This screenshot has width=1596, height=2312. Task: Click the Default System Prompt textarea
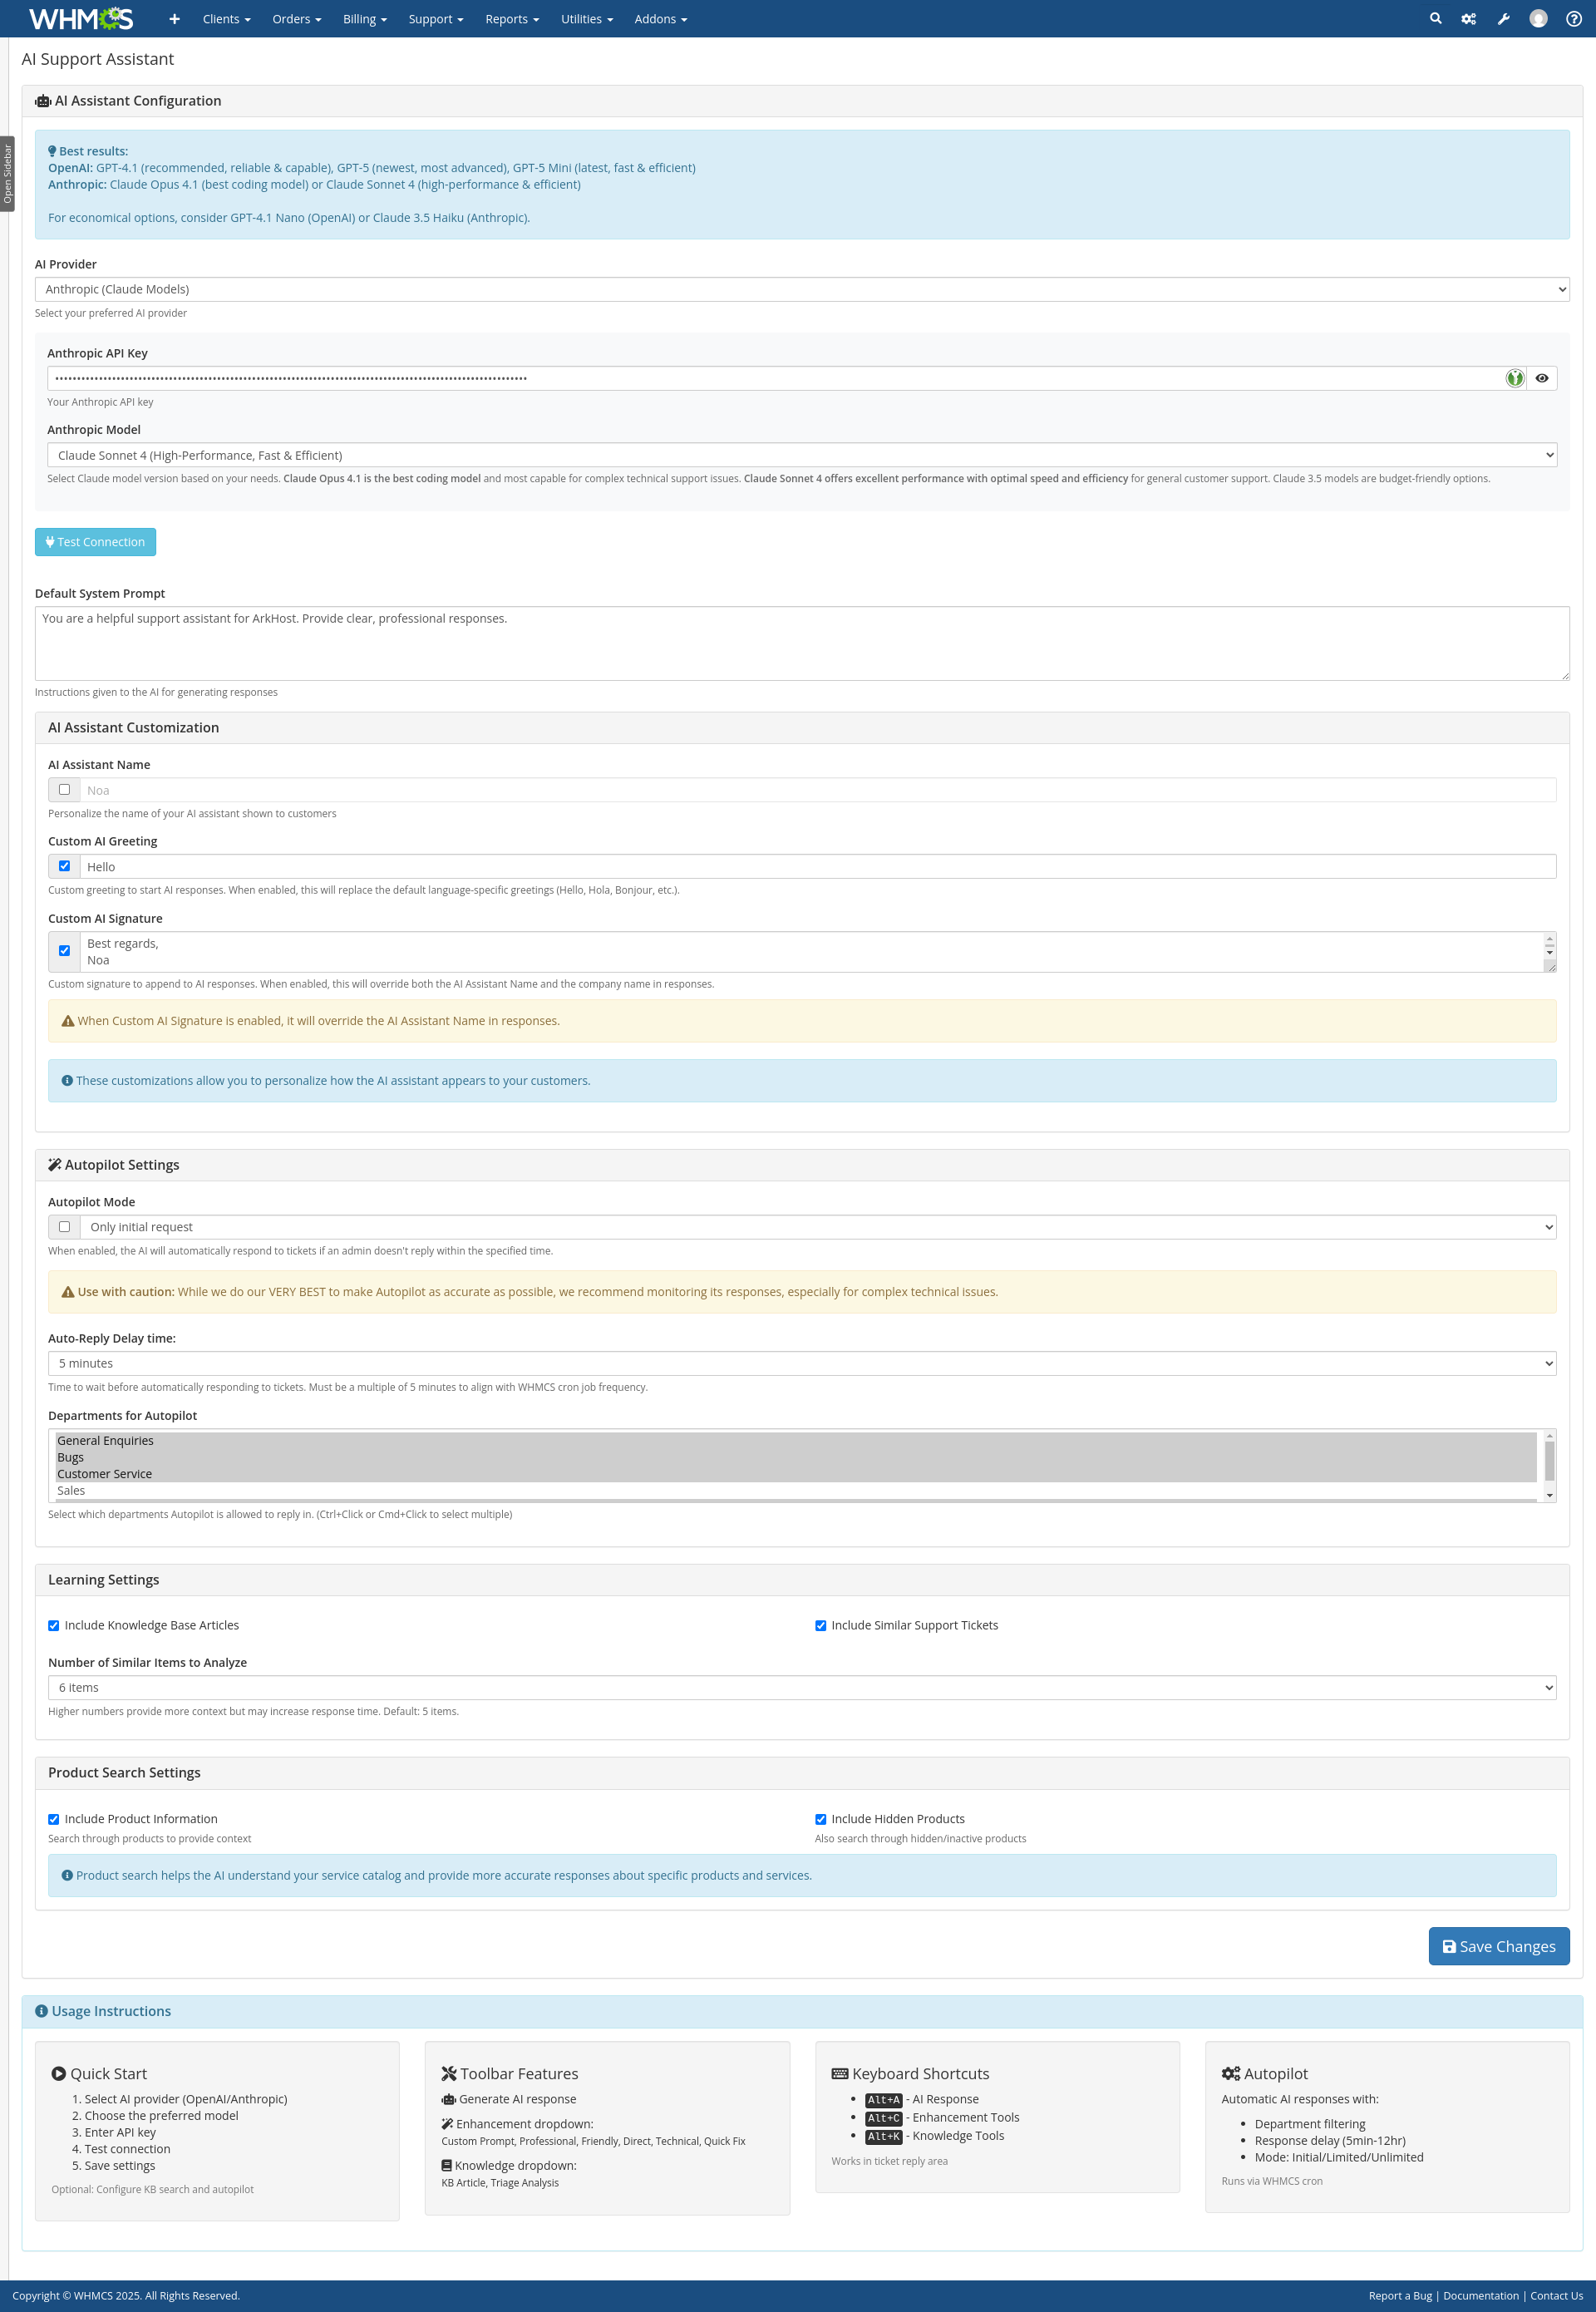[802, 643]
